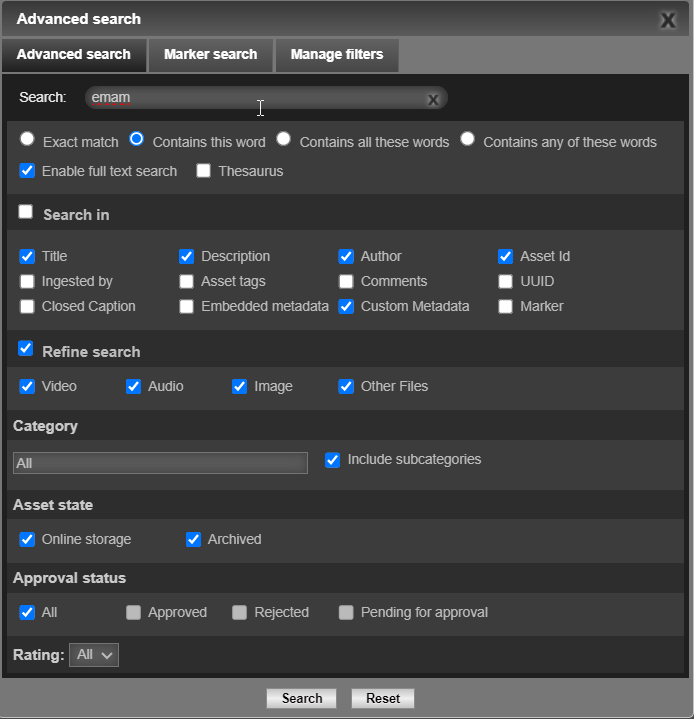The height and width of the screenshot is (719, 694).
Task: Switch to the Marker search tab
Action: tap(211, 55)
